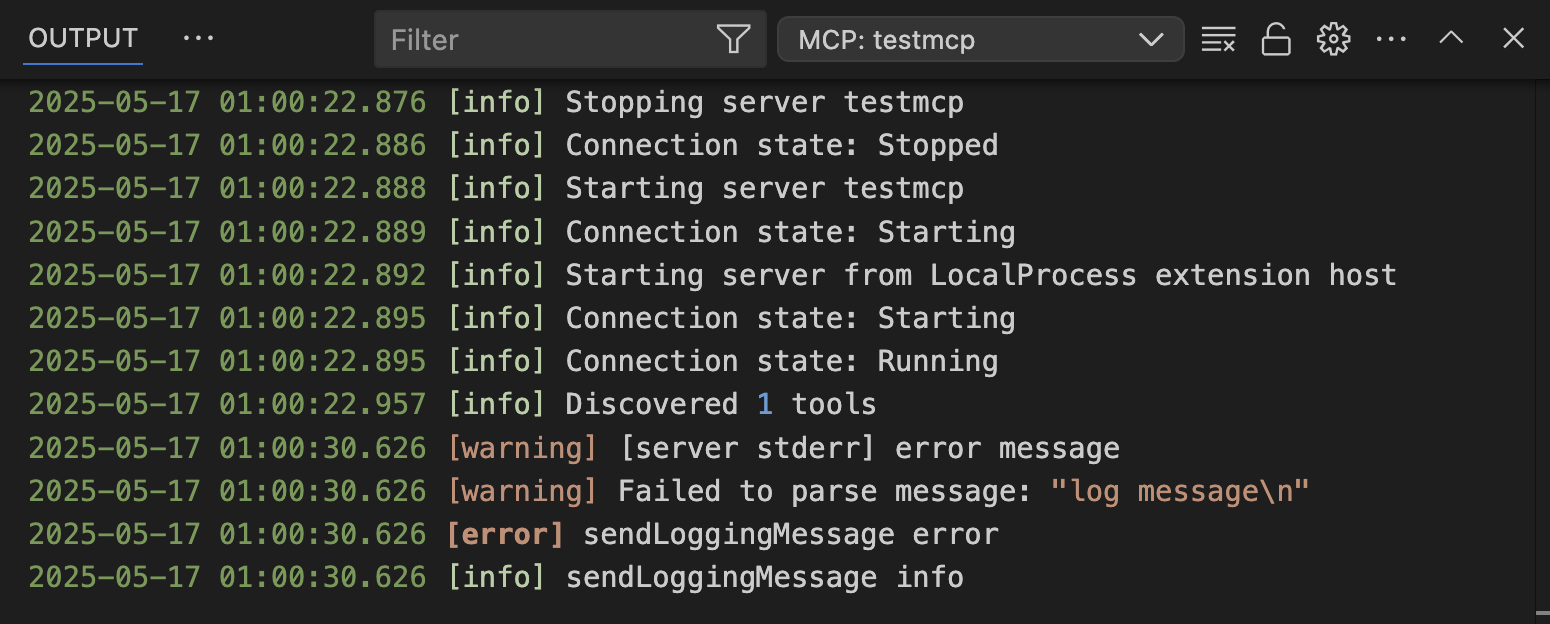The height and width of the screenshot is (624, 1550).
Task: Open filter options funnel icon
Action: [x=733, y=40]
